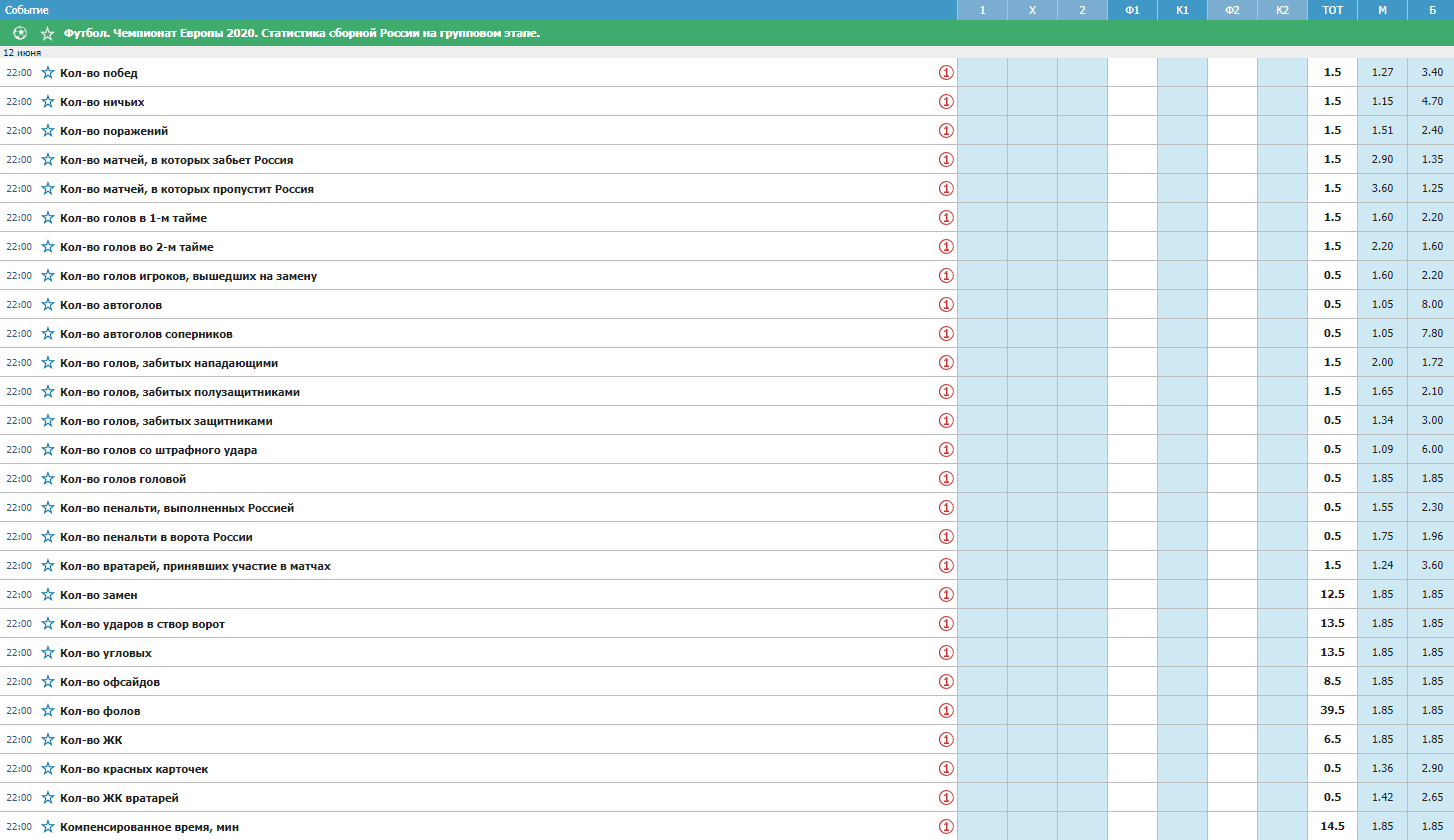Click the red circled icon for Кол-во красных карточек
Viewport: 1454px width, 840px height.
(x=946, y=769)
